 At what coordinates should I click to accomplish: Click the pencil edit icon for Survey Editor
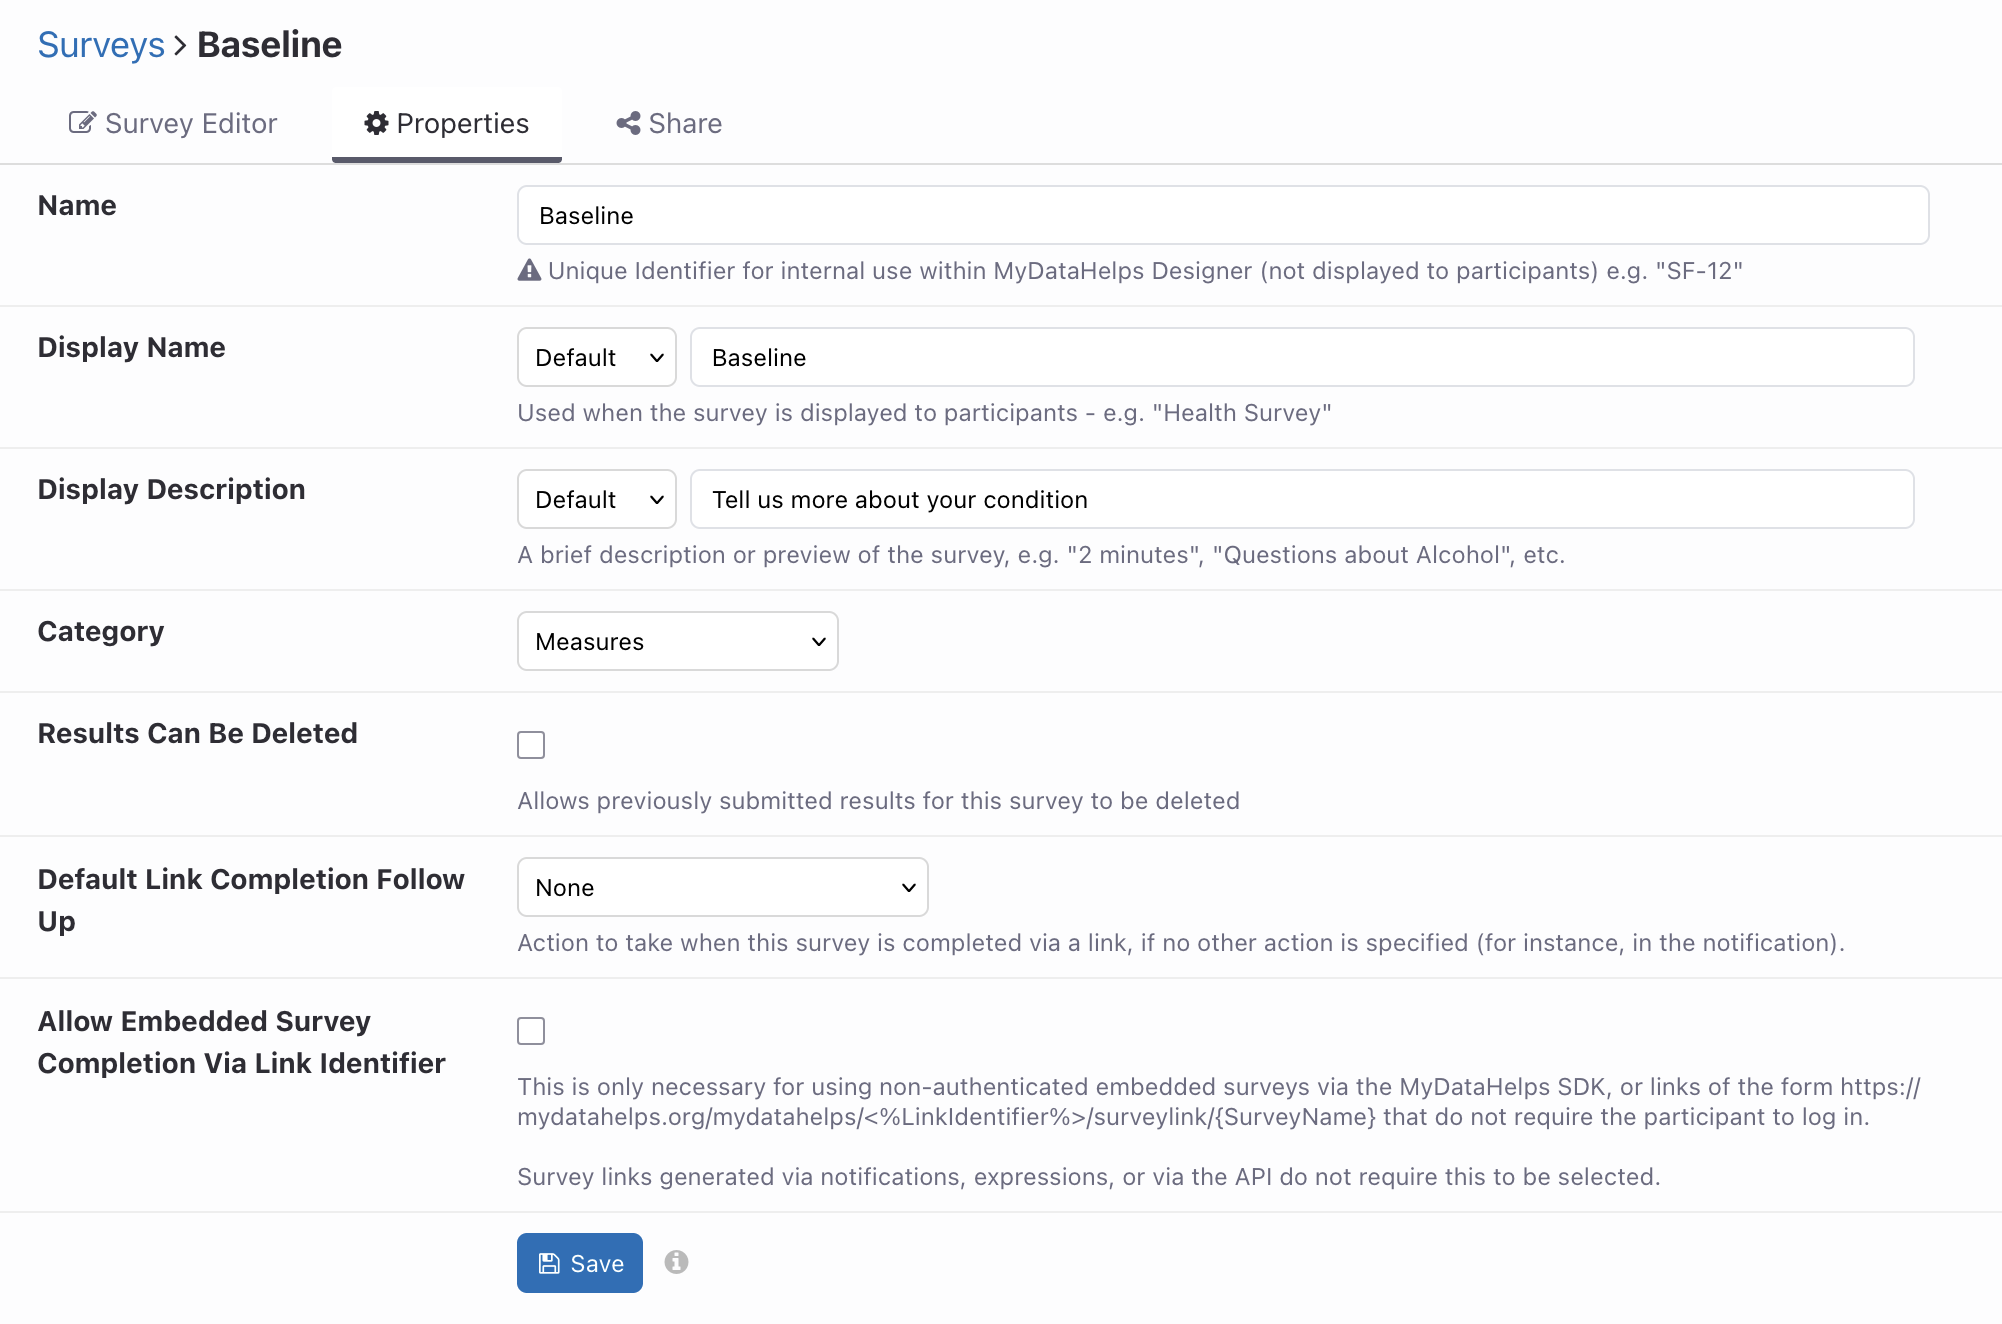(82, 123)
